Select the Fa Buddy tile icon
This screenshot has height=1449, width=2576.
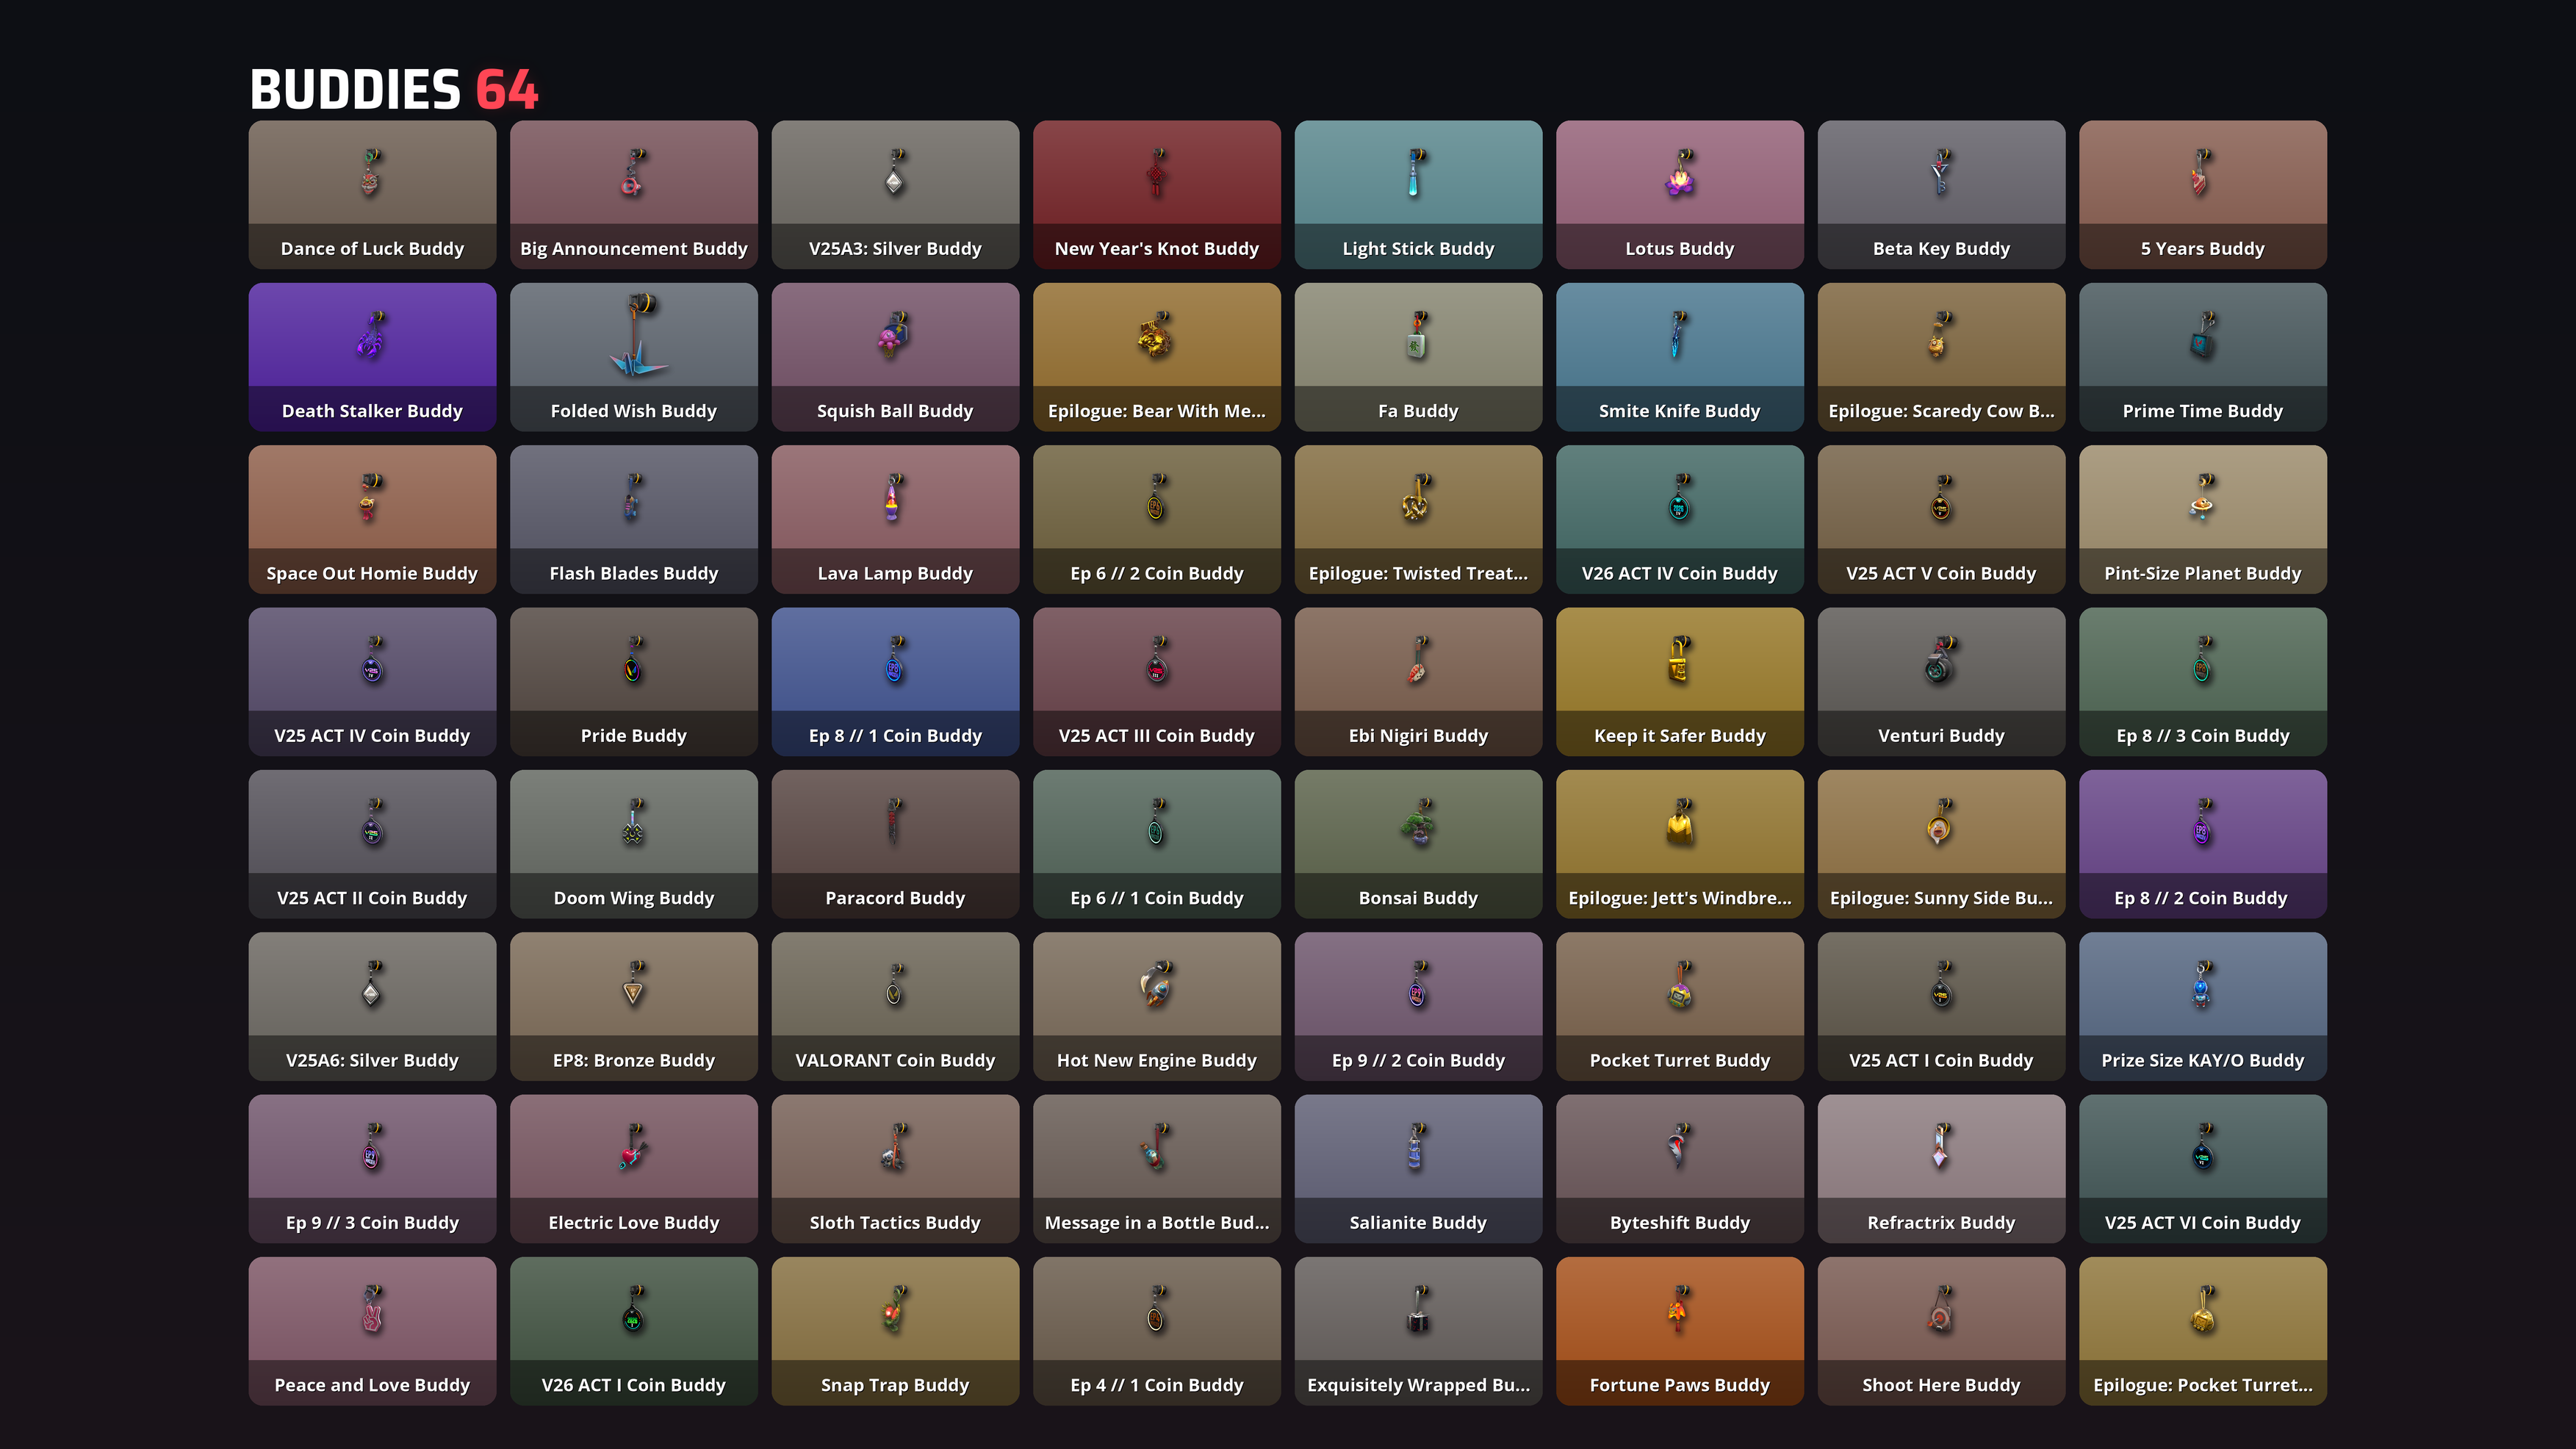(1417, 335)
